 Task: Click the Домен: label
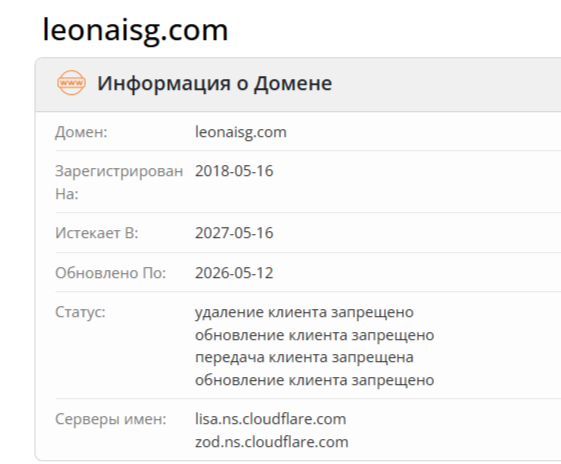click(x=81, y=132)
